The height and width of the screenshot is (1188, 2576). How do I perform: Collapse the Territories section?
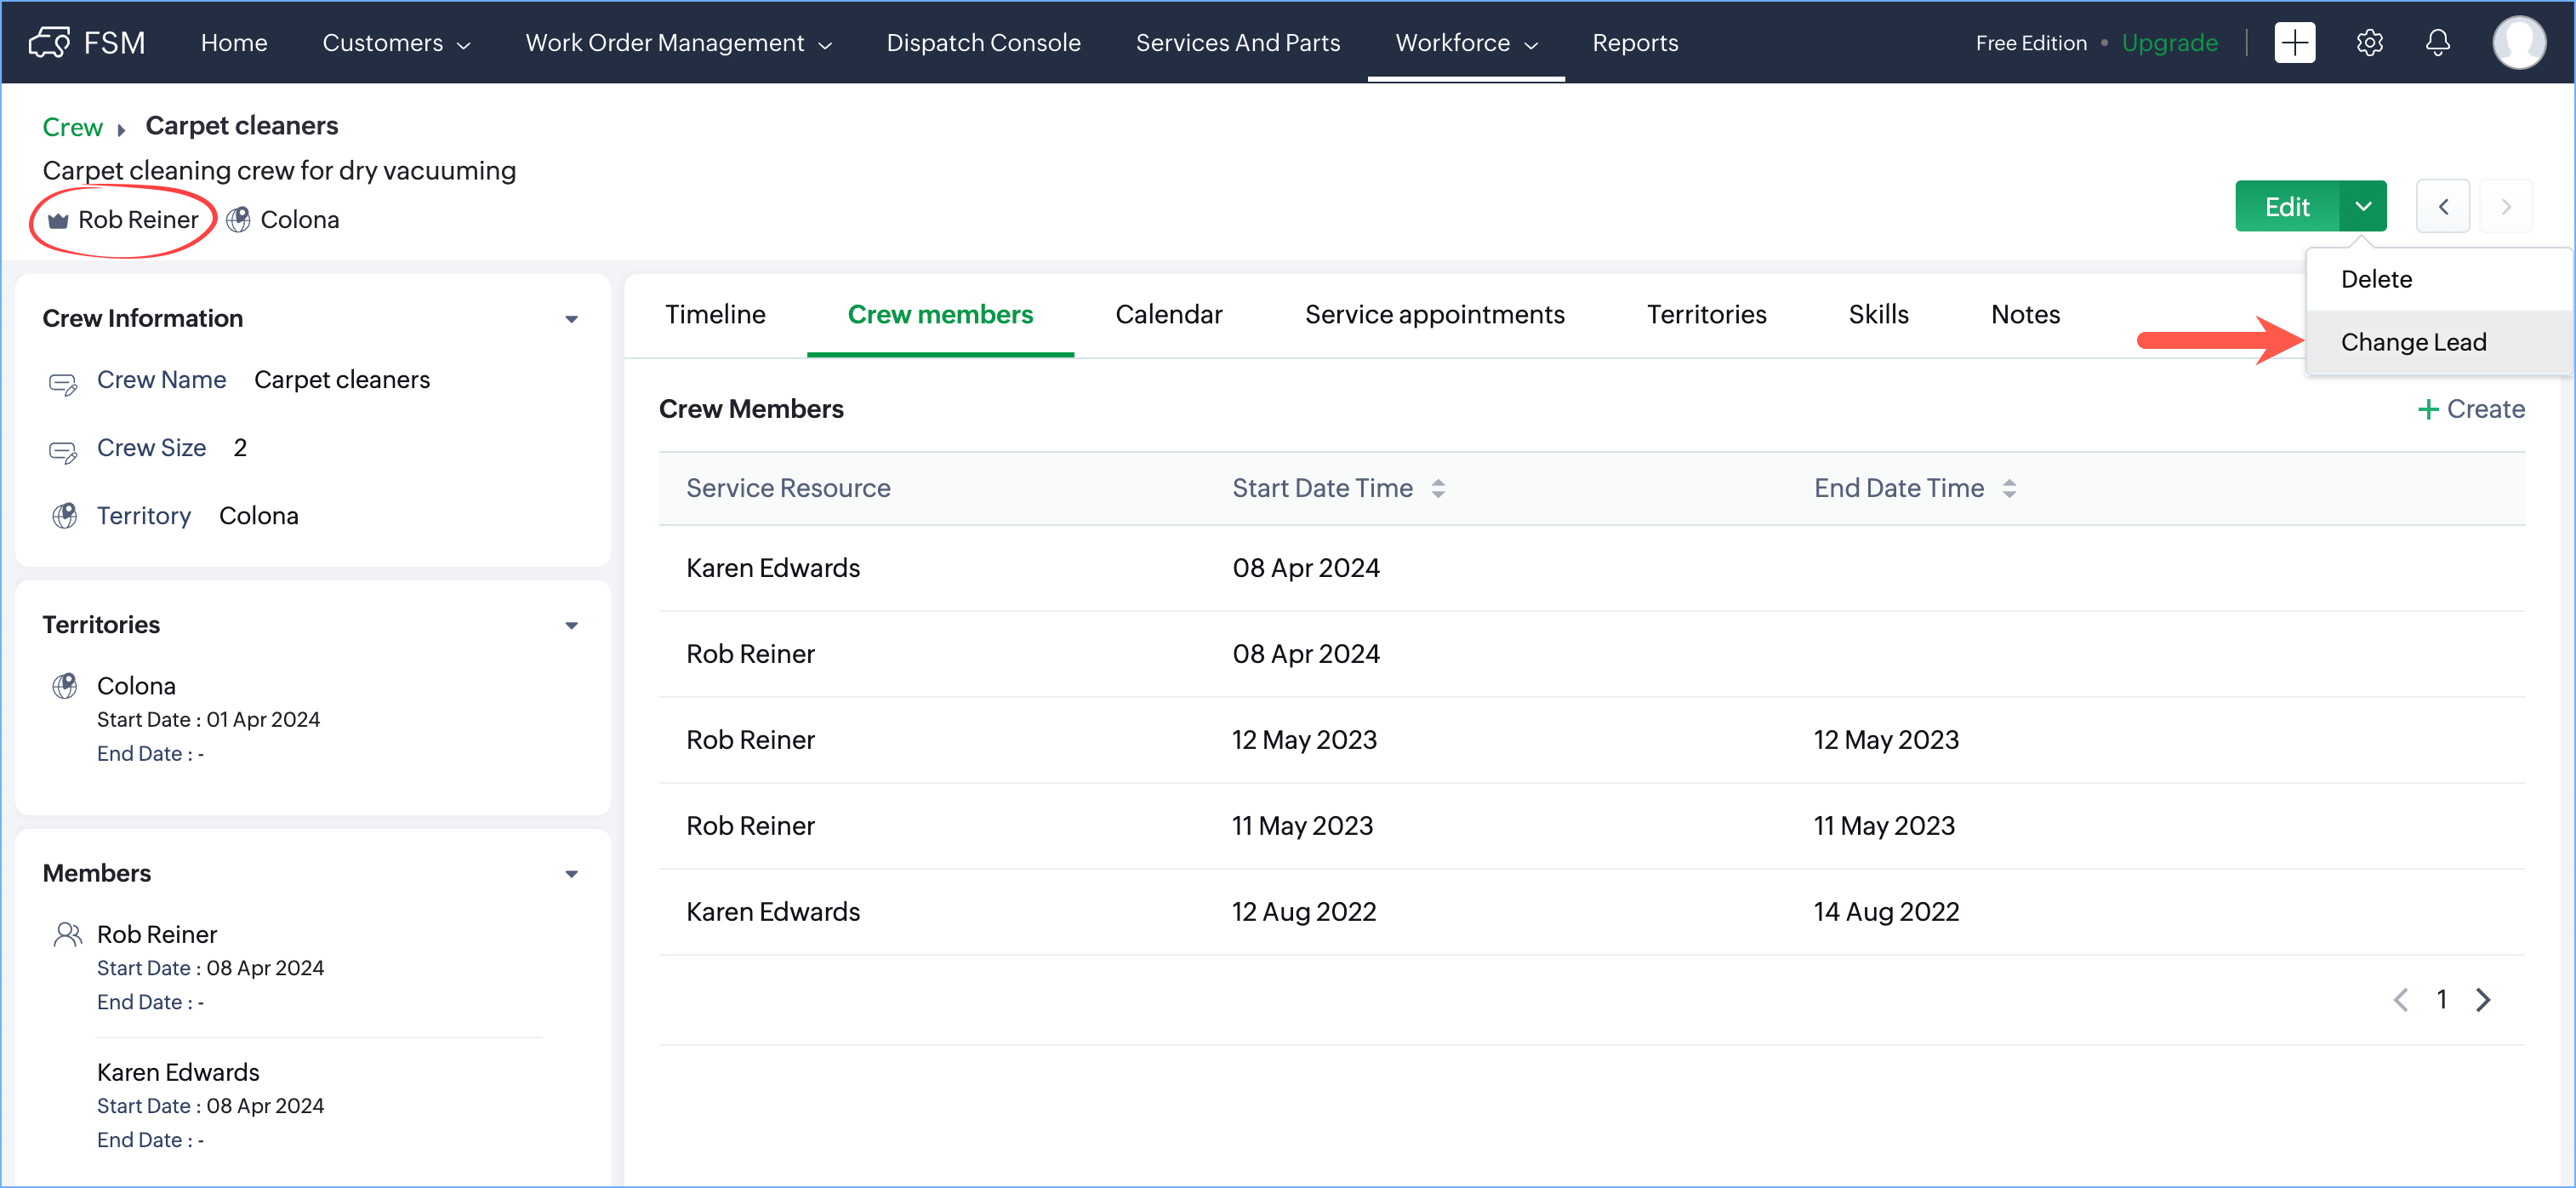pos(571,625)
